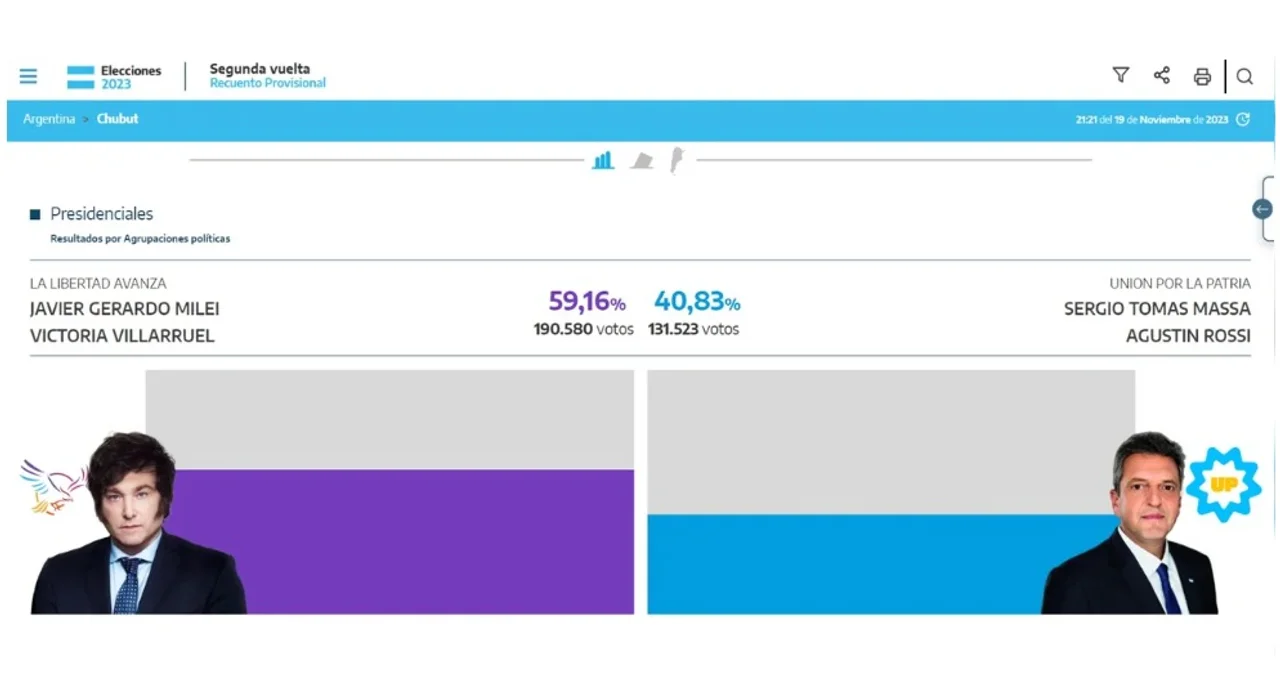Click the Elecciones 2023 logo

tap(114, 77)
